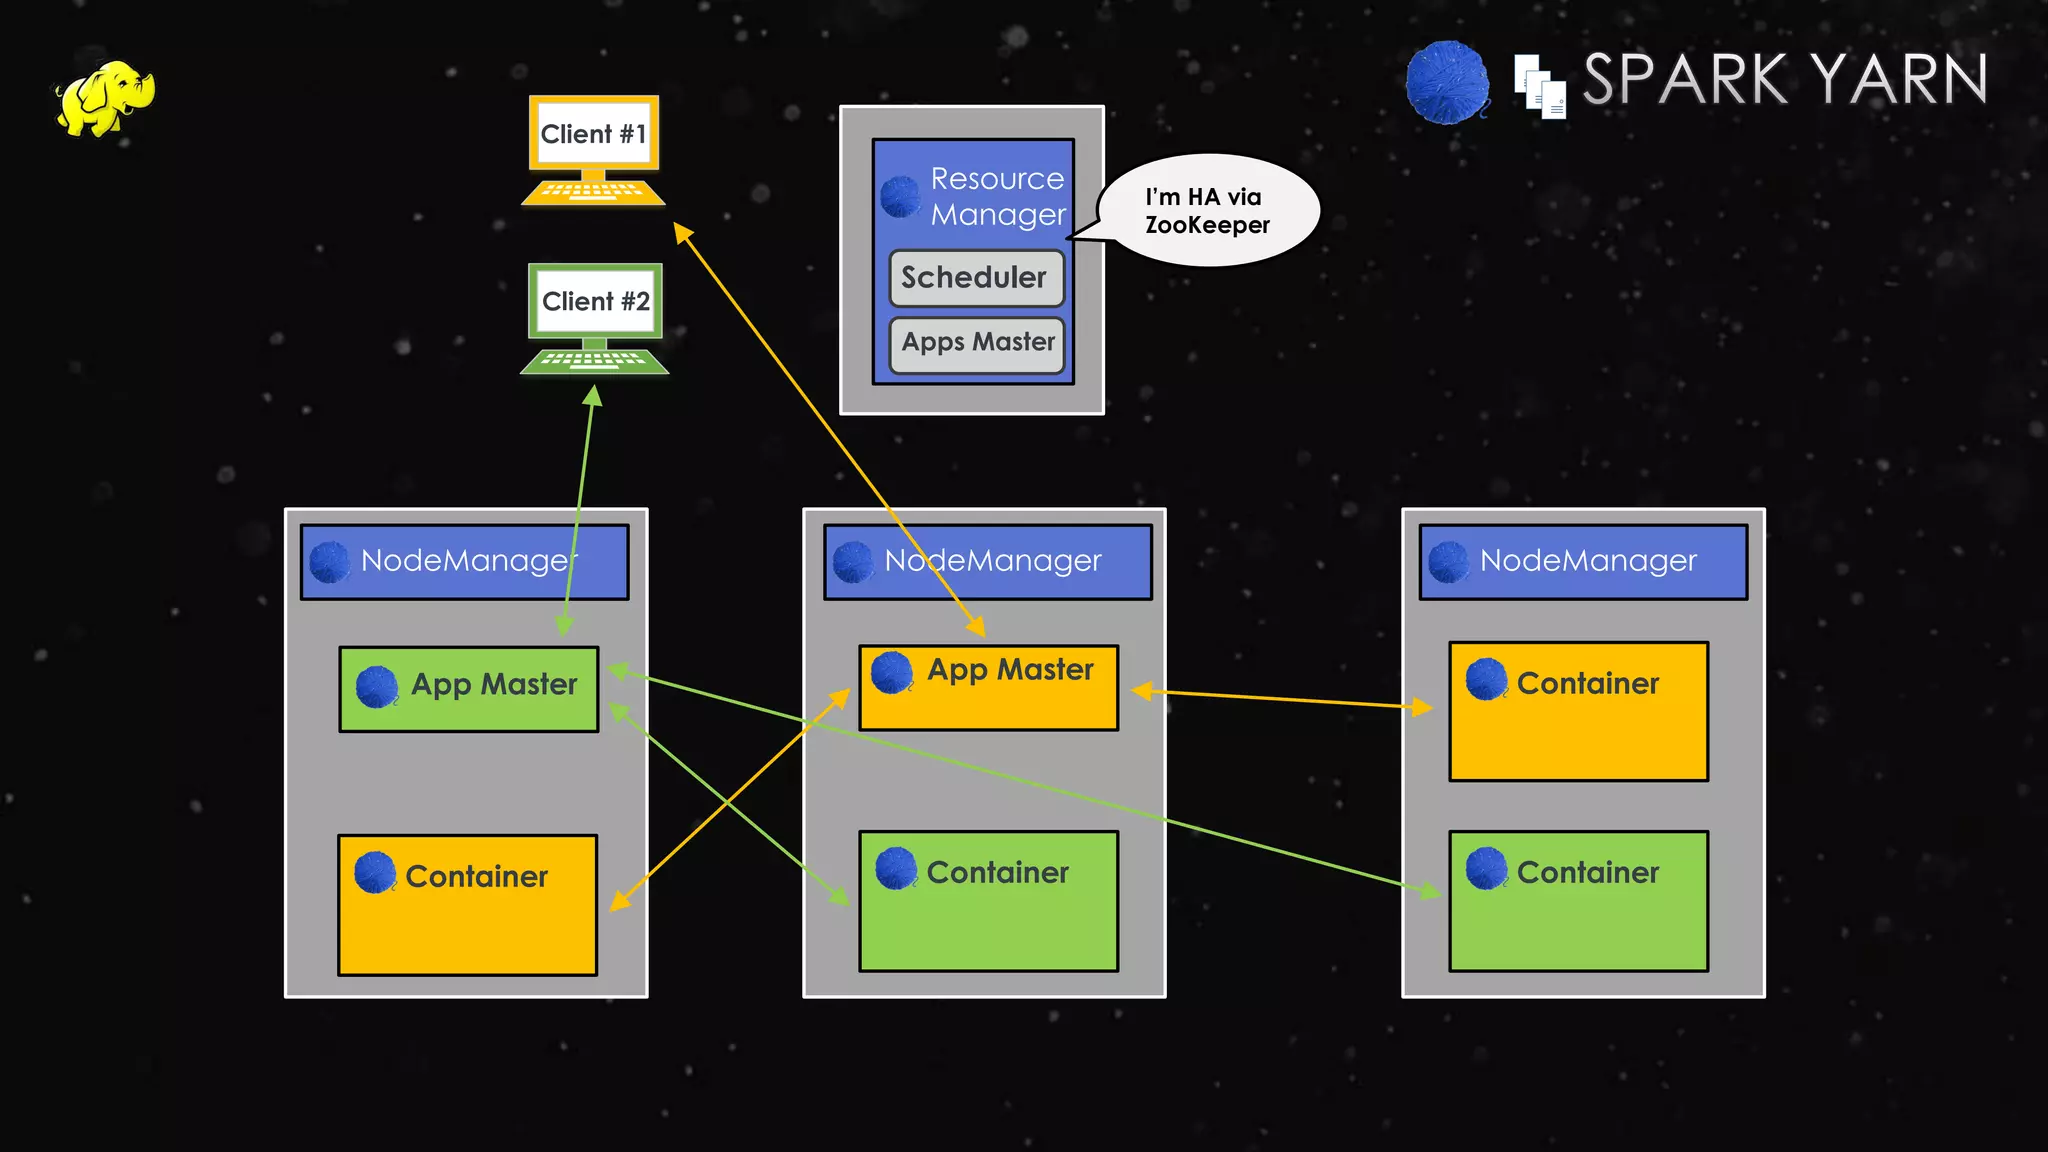The width and height of the screenshot is (2048, 1152).
Task: Click the Scheduler box
Action: tap(975, 277)
